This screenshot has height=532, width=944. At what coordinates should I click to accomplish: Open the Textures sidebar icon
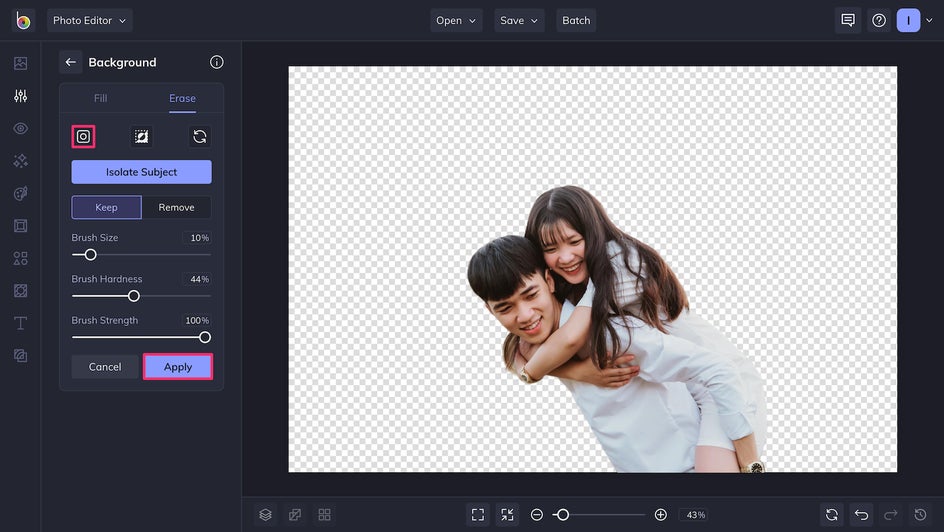click(20, 356)
